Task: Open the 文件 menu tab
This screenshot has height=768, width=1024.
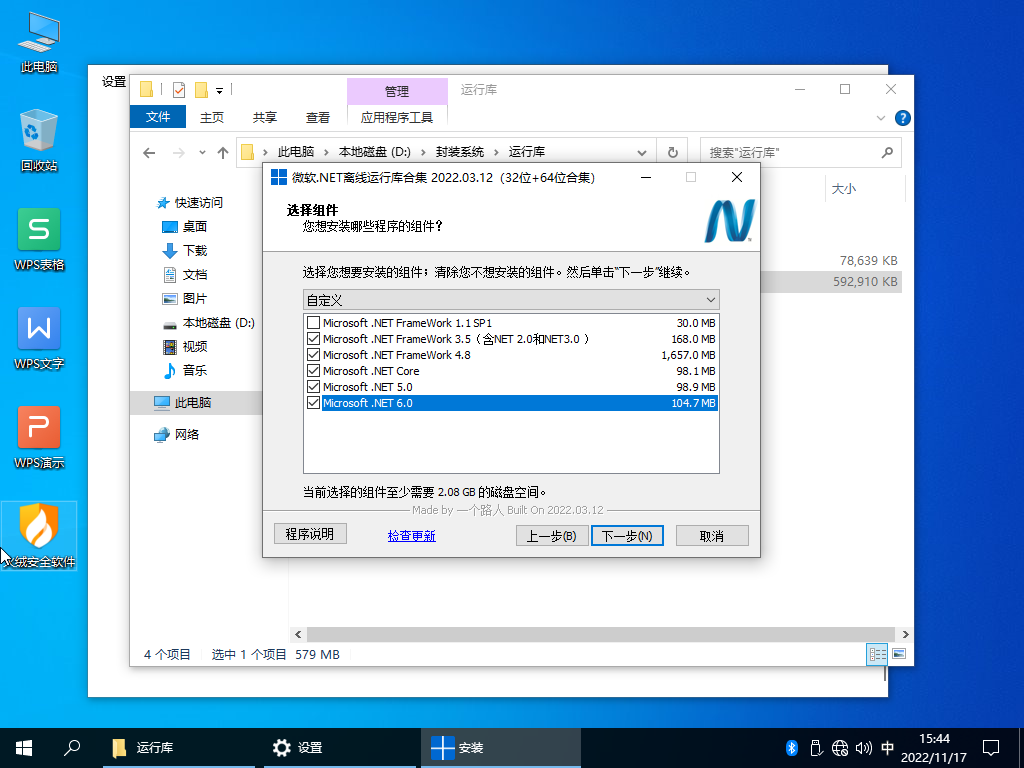Action: 158,117
